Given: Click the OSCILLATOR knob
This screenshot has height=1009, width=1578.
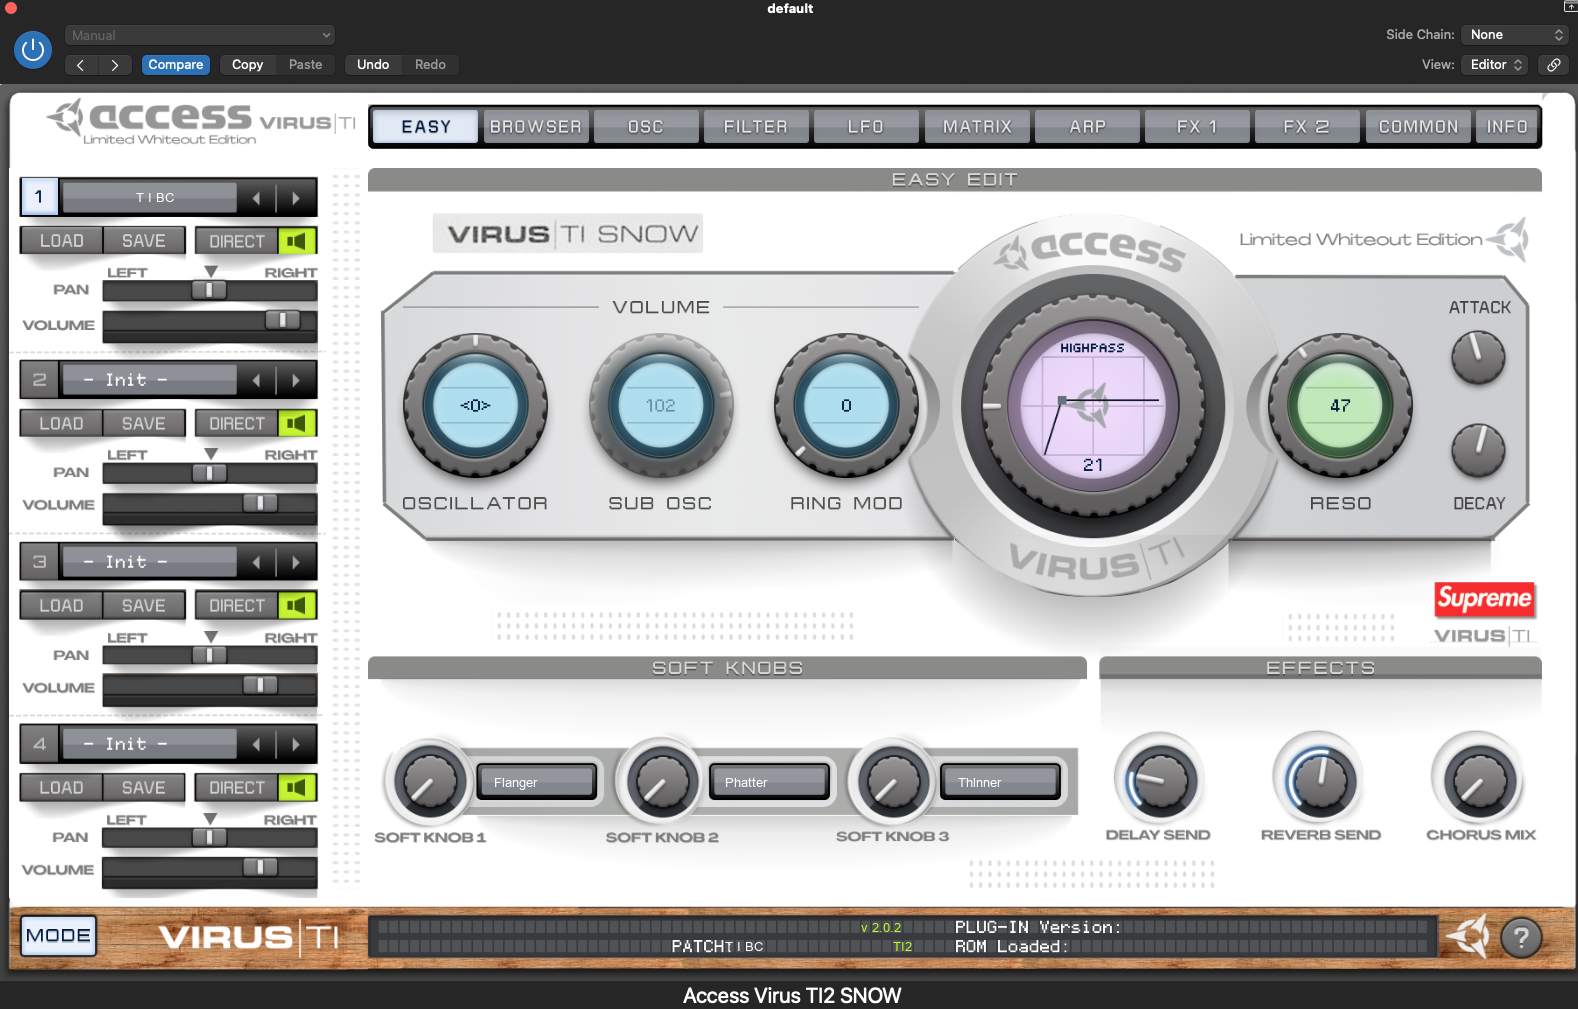Looking at the screenshot, I should click(x=475, y=406).
